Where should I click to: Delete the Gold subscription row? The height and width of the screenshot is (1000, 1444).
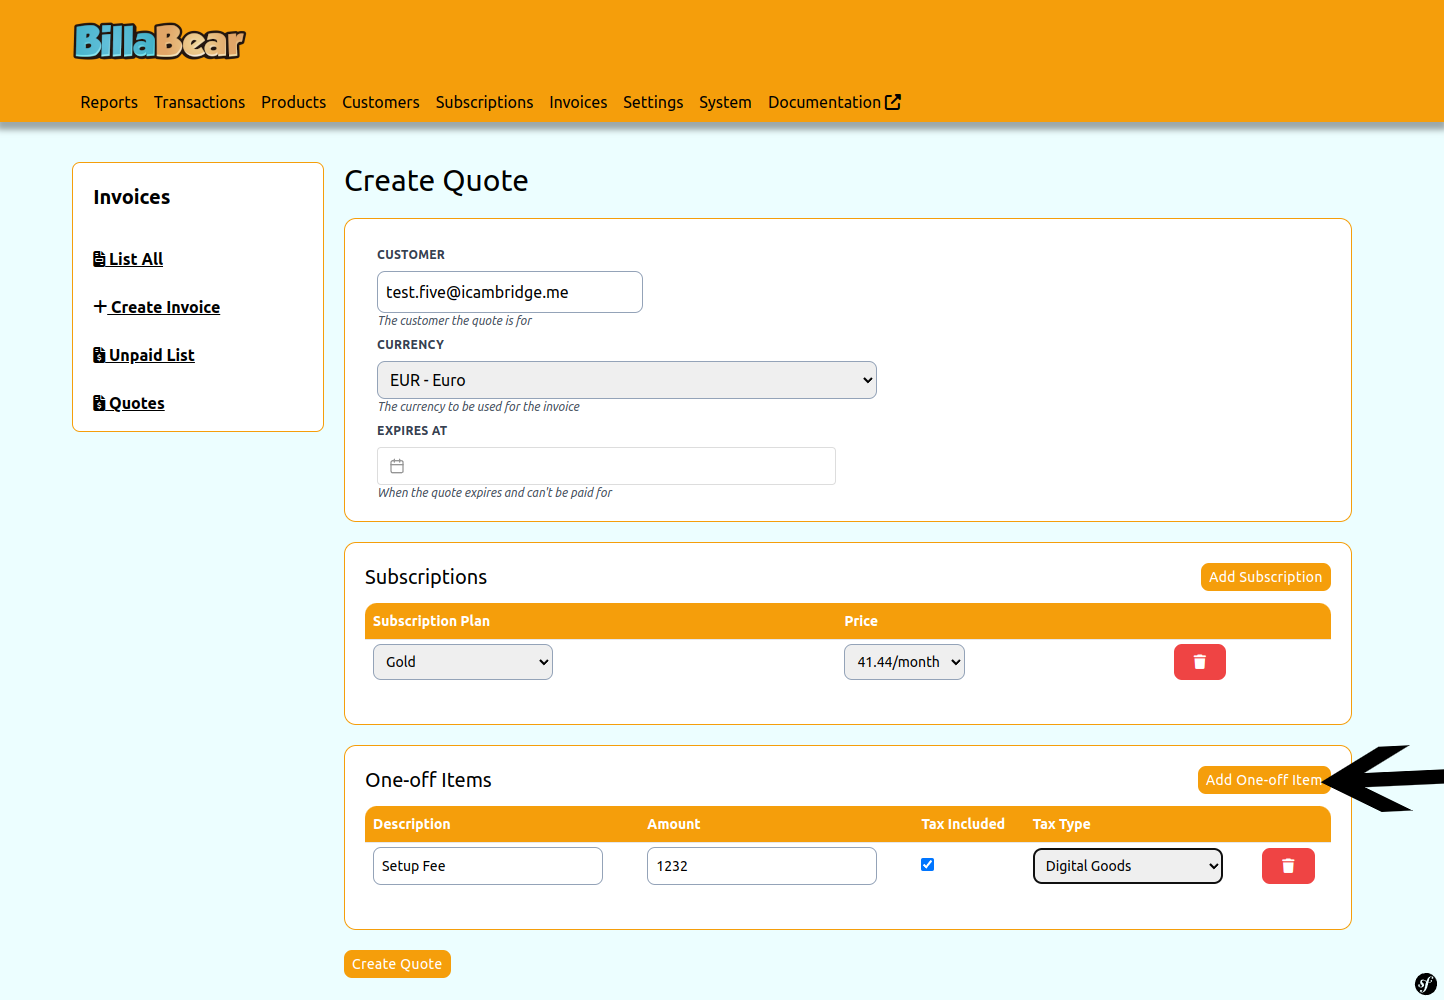click(x=1200, y=662)
